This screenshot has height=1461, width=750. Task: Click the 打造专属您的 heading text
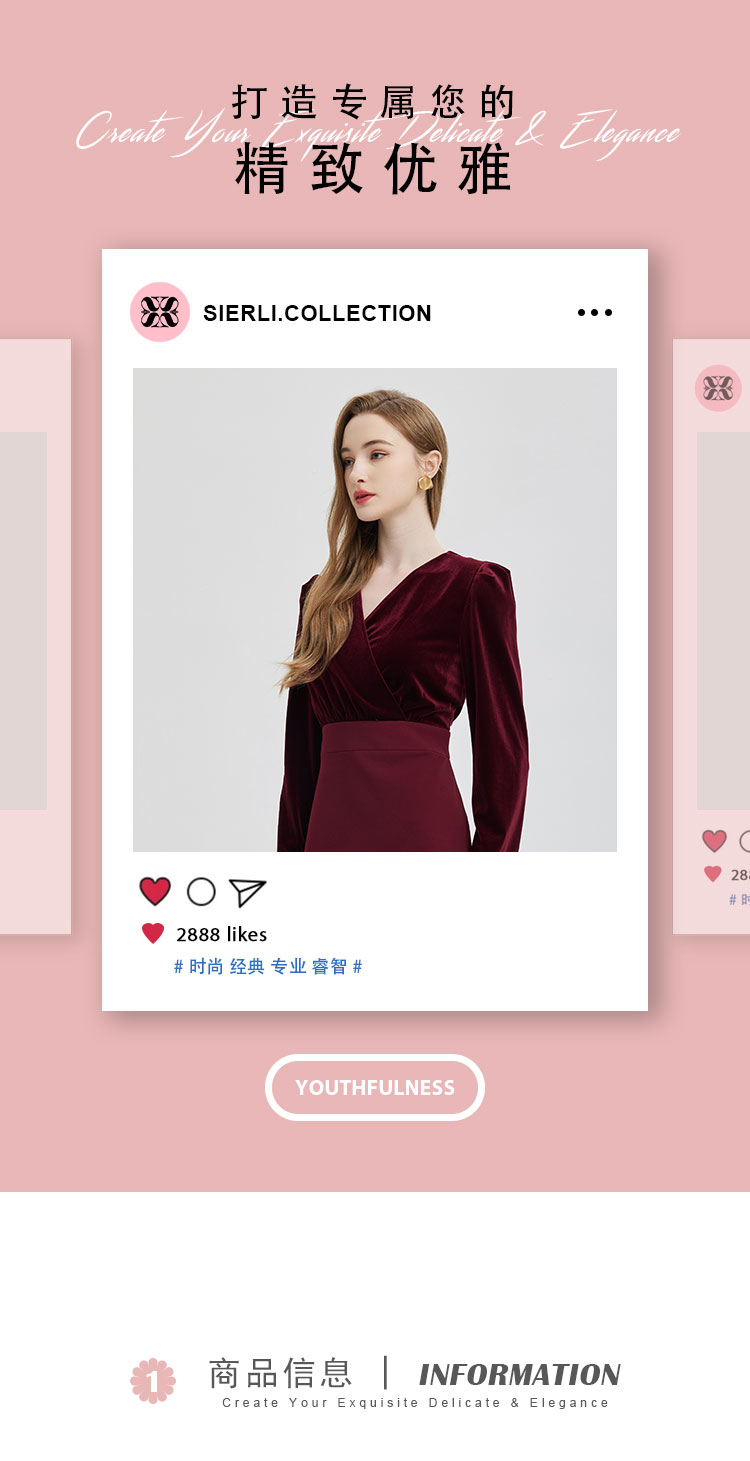[374, 102]
